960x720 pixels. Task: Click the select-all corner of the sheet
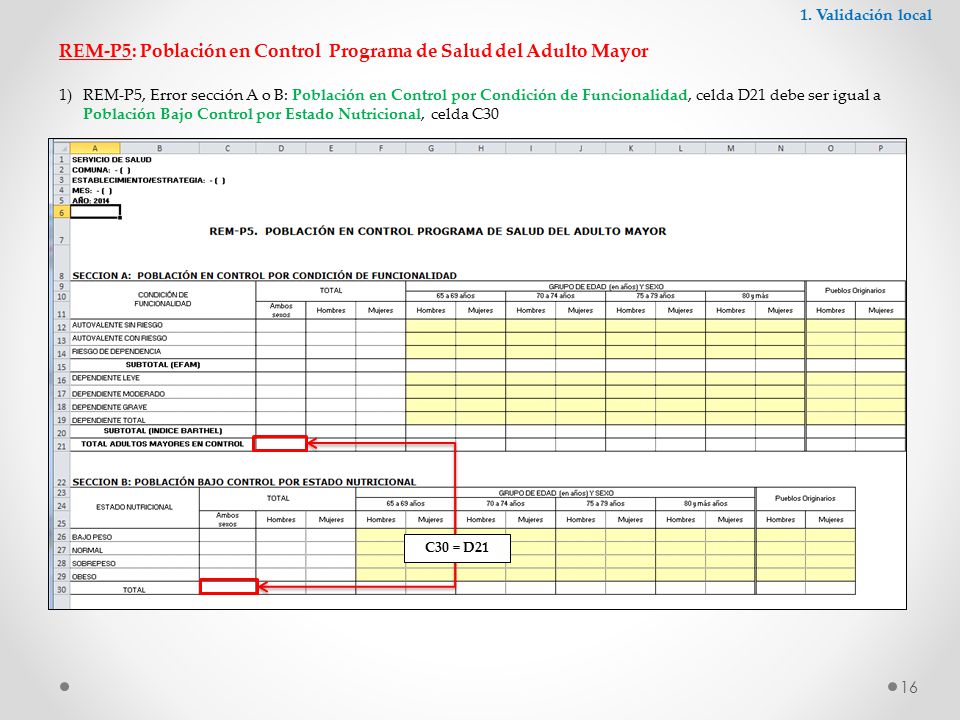[x=61, y=148]
